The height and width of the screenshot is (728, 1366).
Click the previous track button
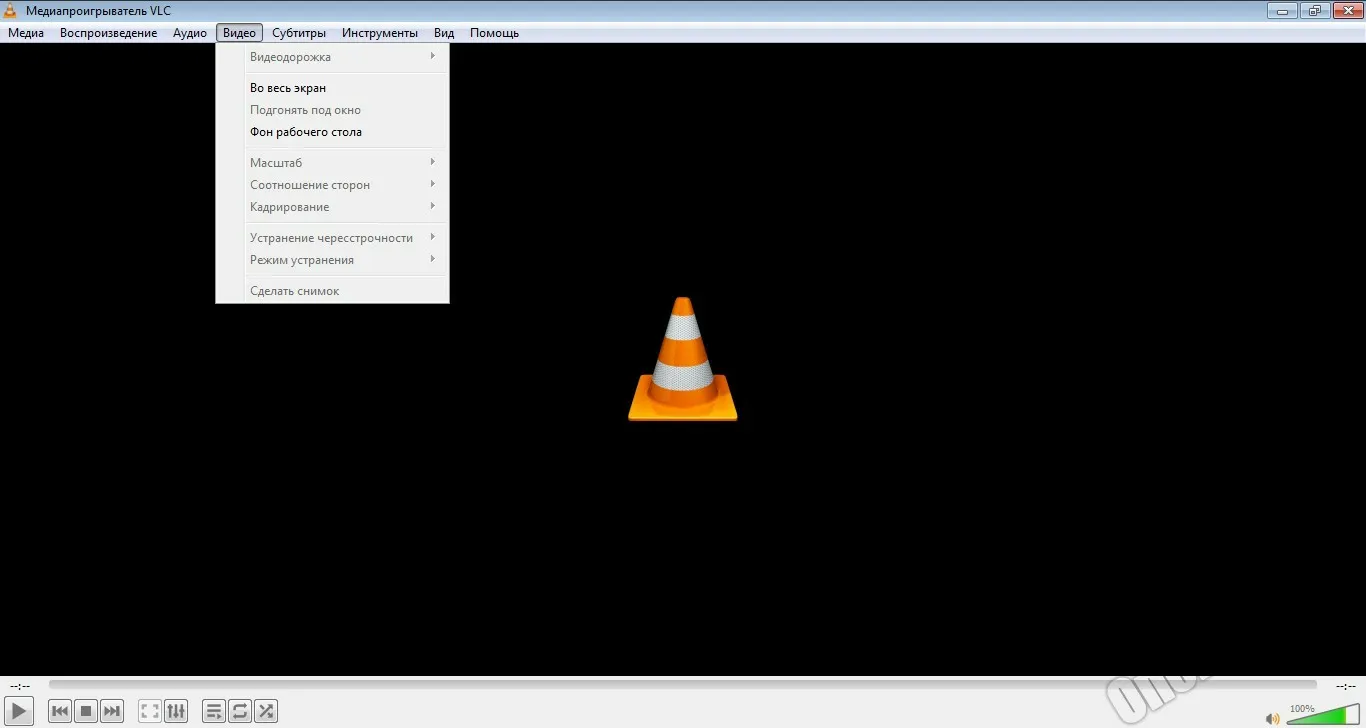click(x=60, y=711)
